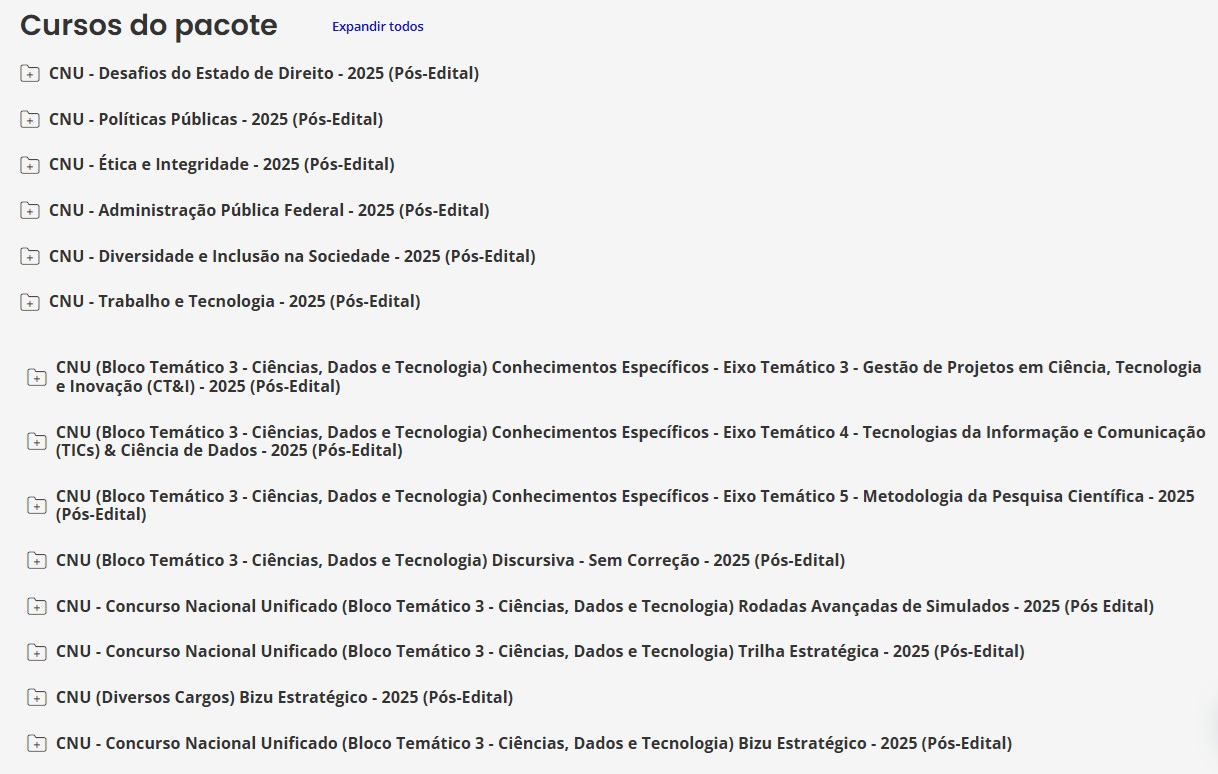Expand folder icon for Eixo Temático 3 course
Viewport: 1218px width, 774px height.
37,377
